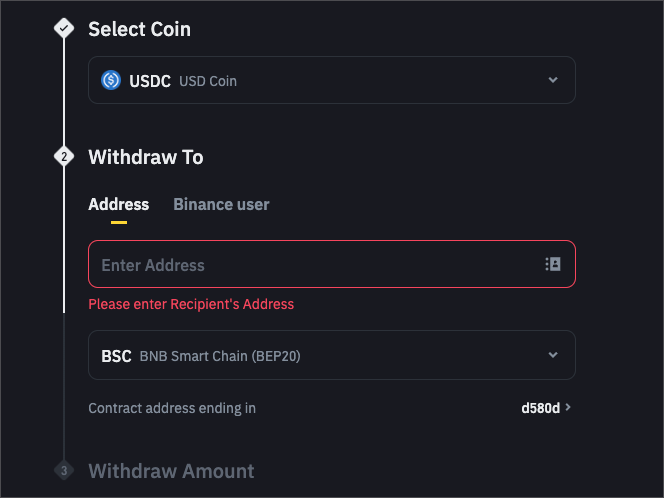664x498 pixels.
Task: View contract address ending in d580d
Action: click(541, 408)
